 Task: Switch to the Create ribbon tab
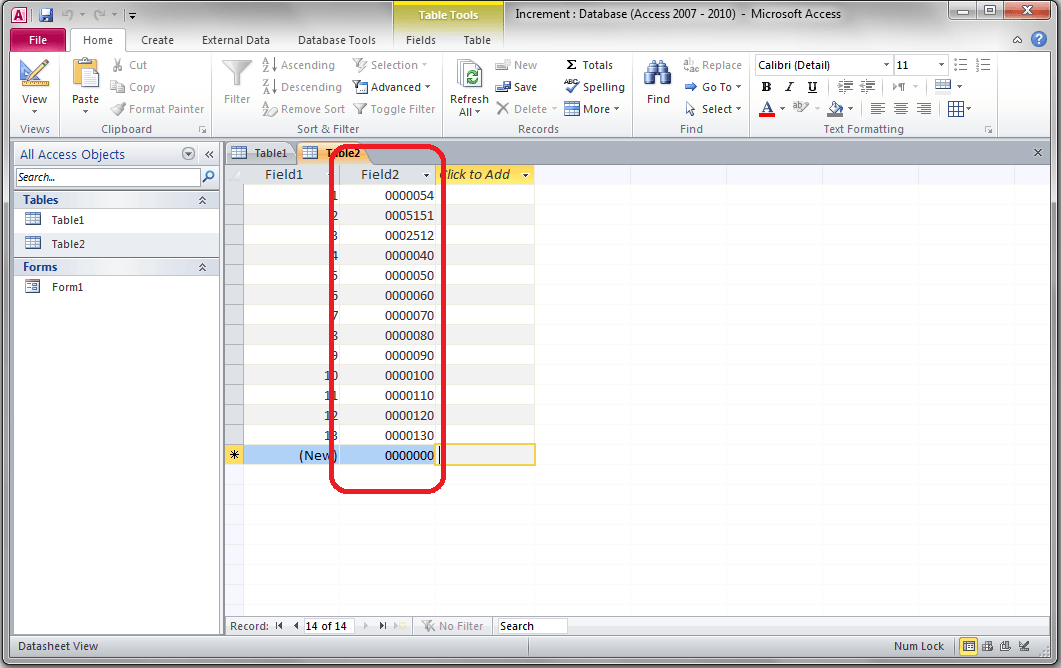tap(157, 40)
